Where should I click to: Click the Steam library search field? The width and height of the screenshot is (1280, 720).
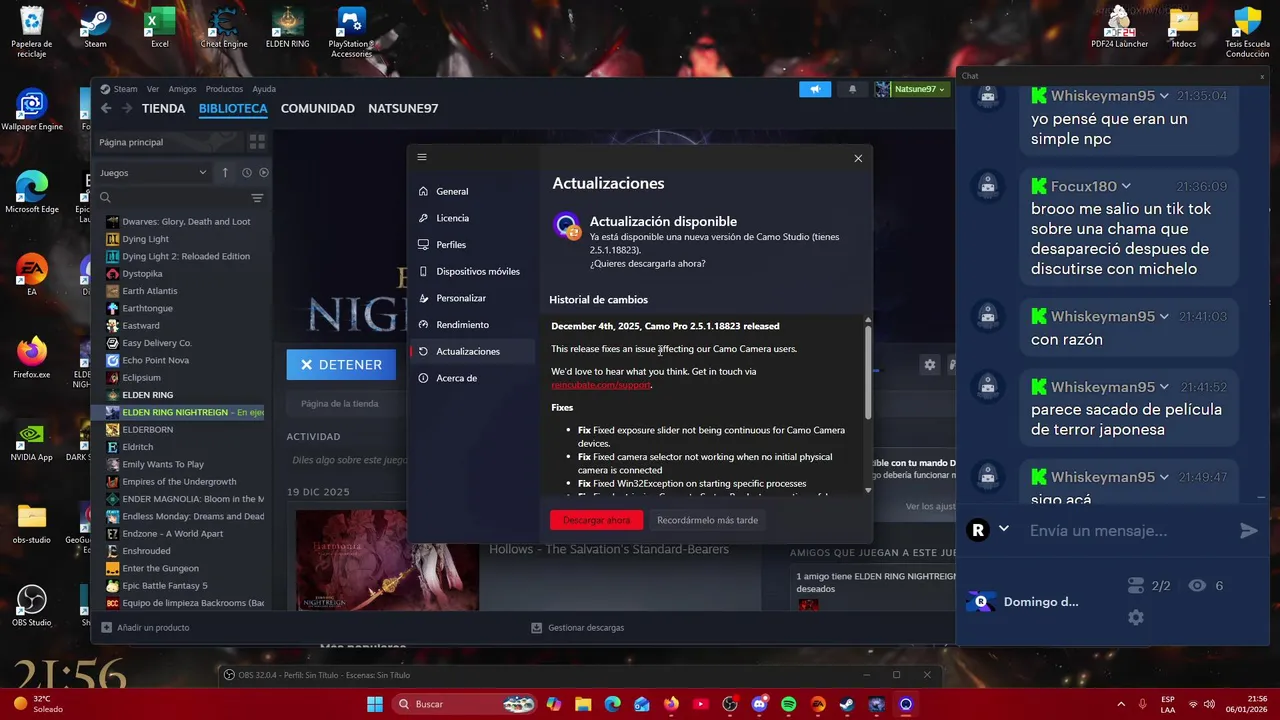[x=172, y=198]
